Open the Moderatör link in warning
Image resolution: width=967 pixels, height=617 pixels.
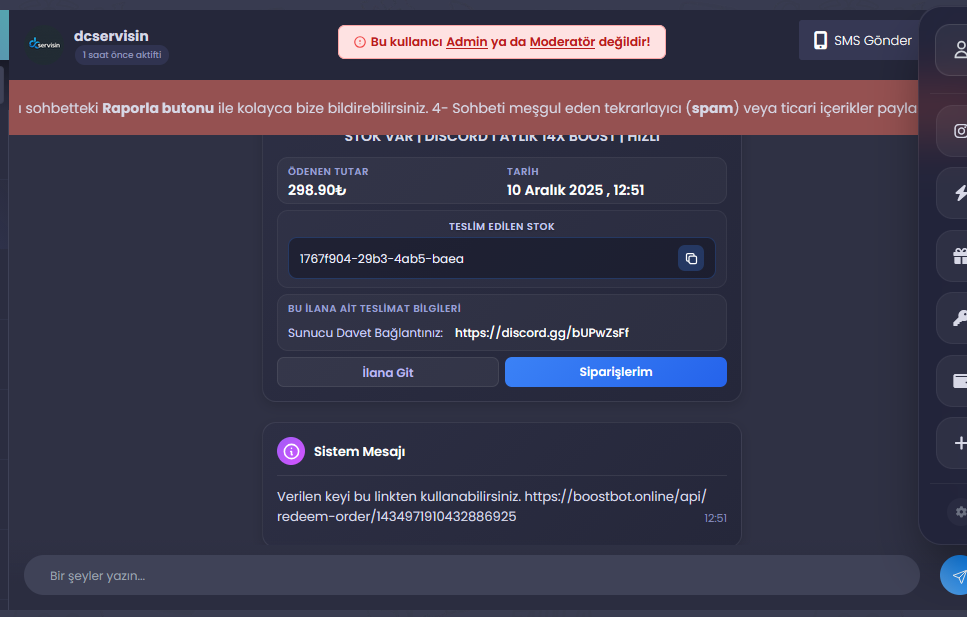point(562,42)
